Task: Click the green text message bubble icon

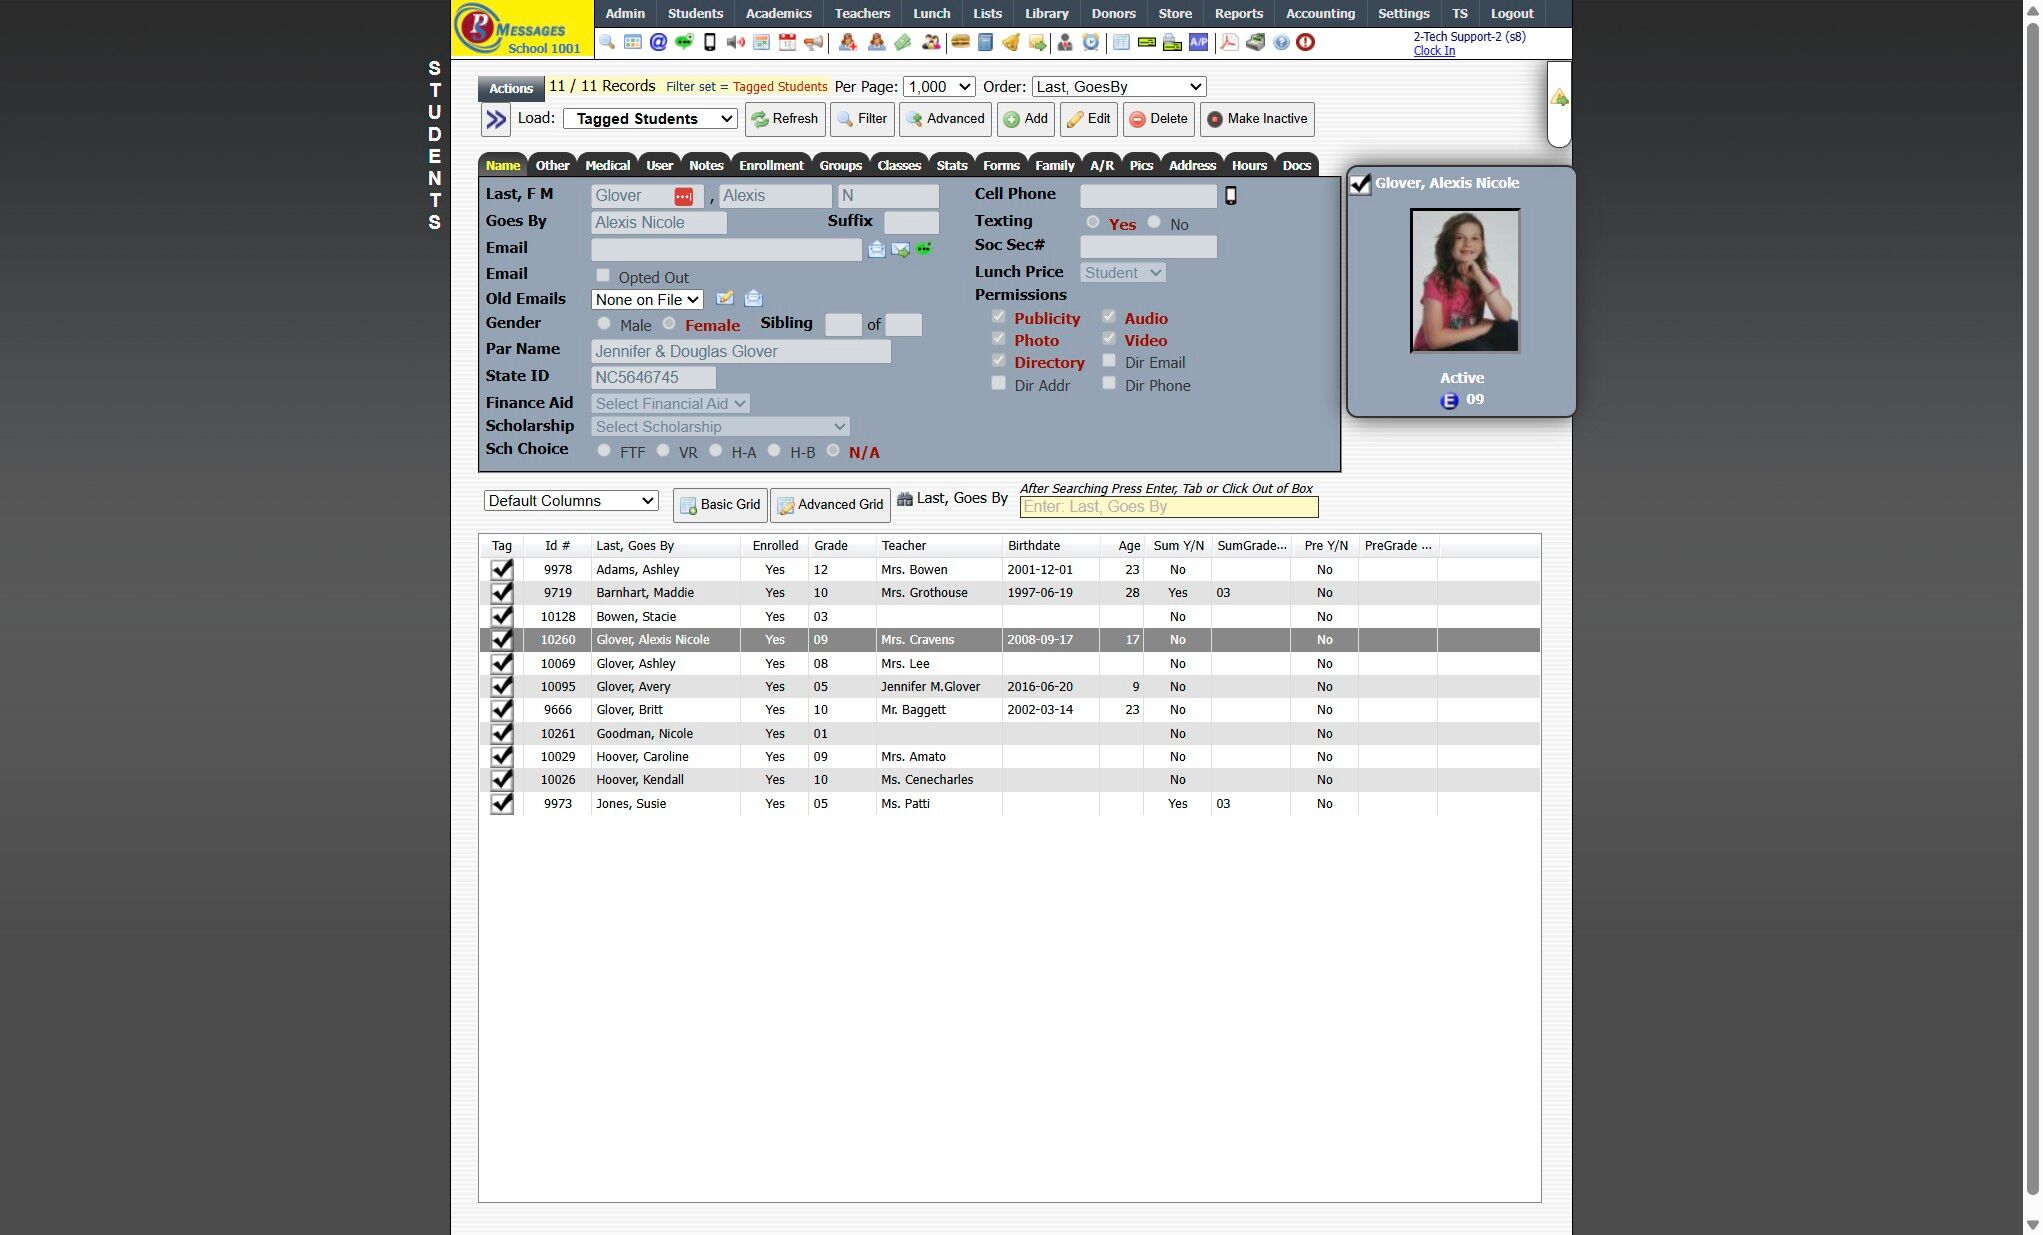Action: click(x=684, y=42)
